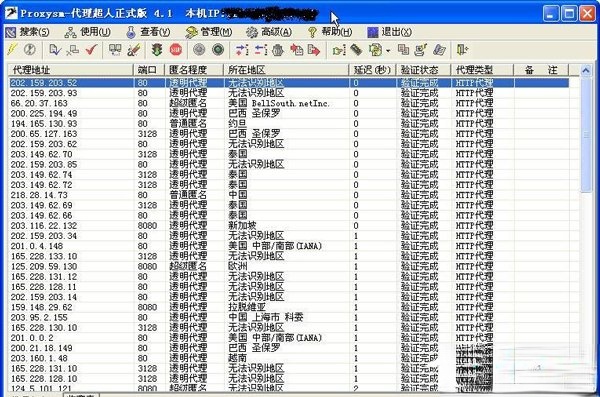Select proxy row 202.159.203.52
600x397 pixels.
pyautogui.click(x=289, y=83)
